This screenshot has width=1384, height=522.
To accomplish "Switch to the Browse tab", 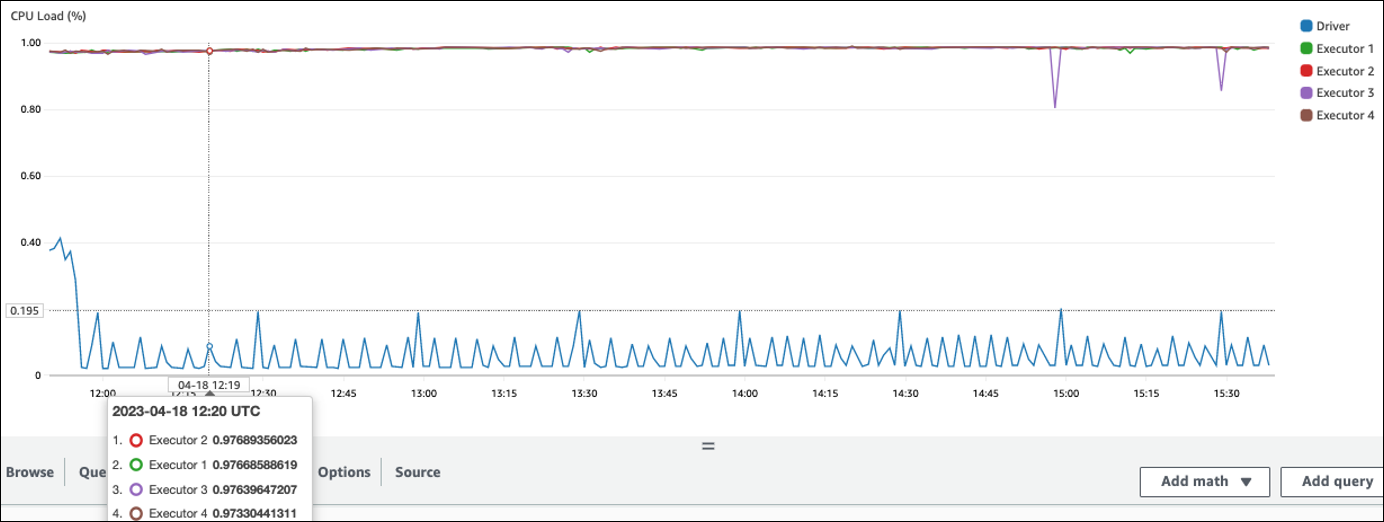I will tap(30, 472).
